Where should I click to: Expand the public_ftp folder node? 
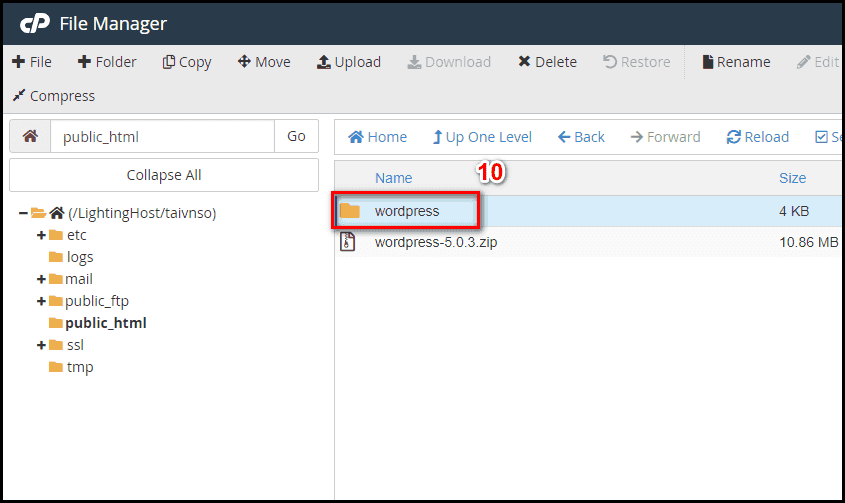pos(41,301)
